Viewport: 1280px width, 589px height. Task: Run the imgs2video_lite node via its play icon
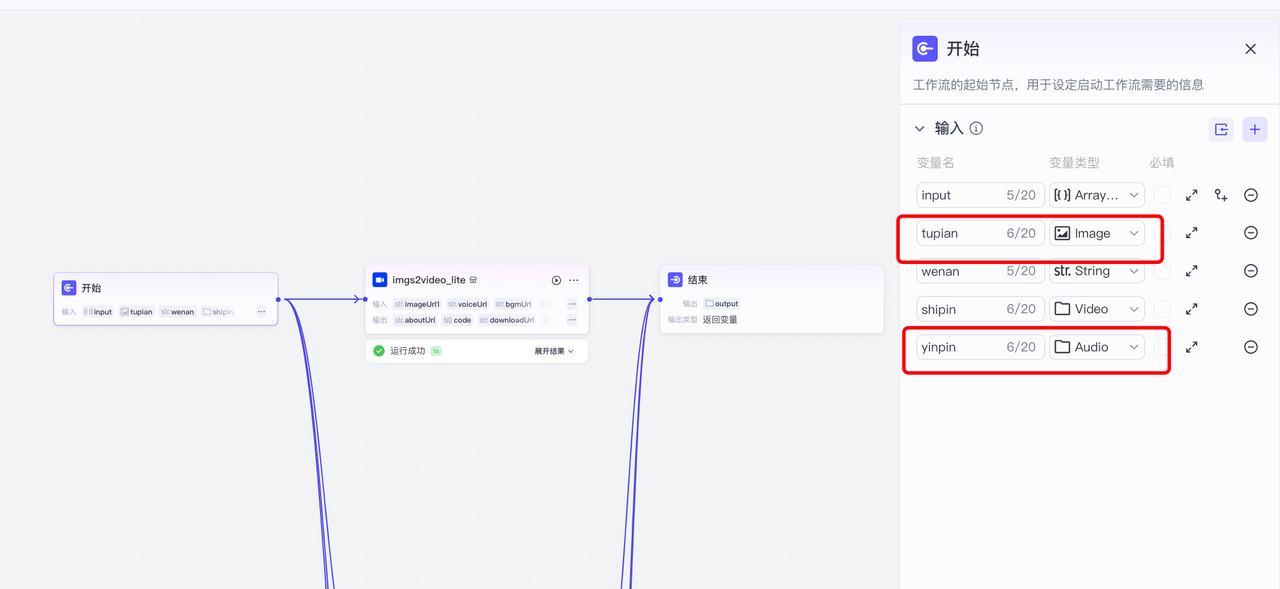[x=555, y=280]
